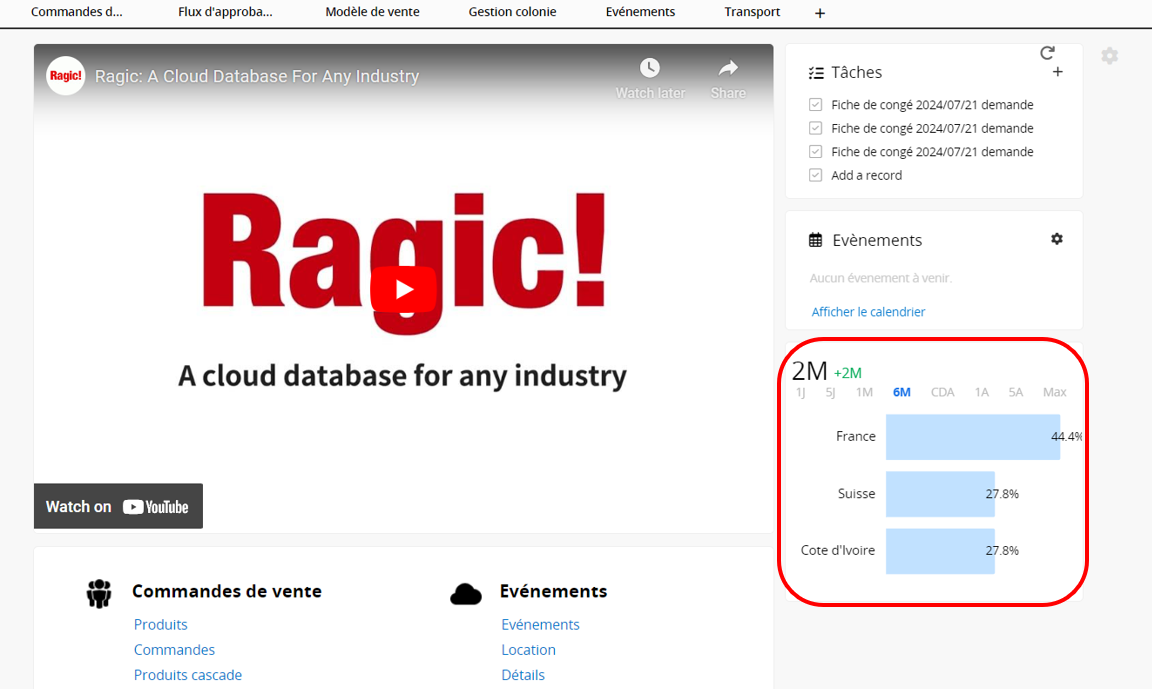This screenshot has height=689, width=1152.
Task: Click the Evènements widget title
Action: click(877, 240)
